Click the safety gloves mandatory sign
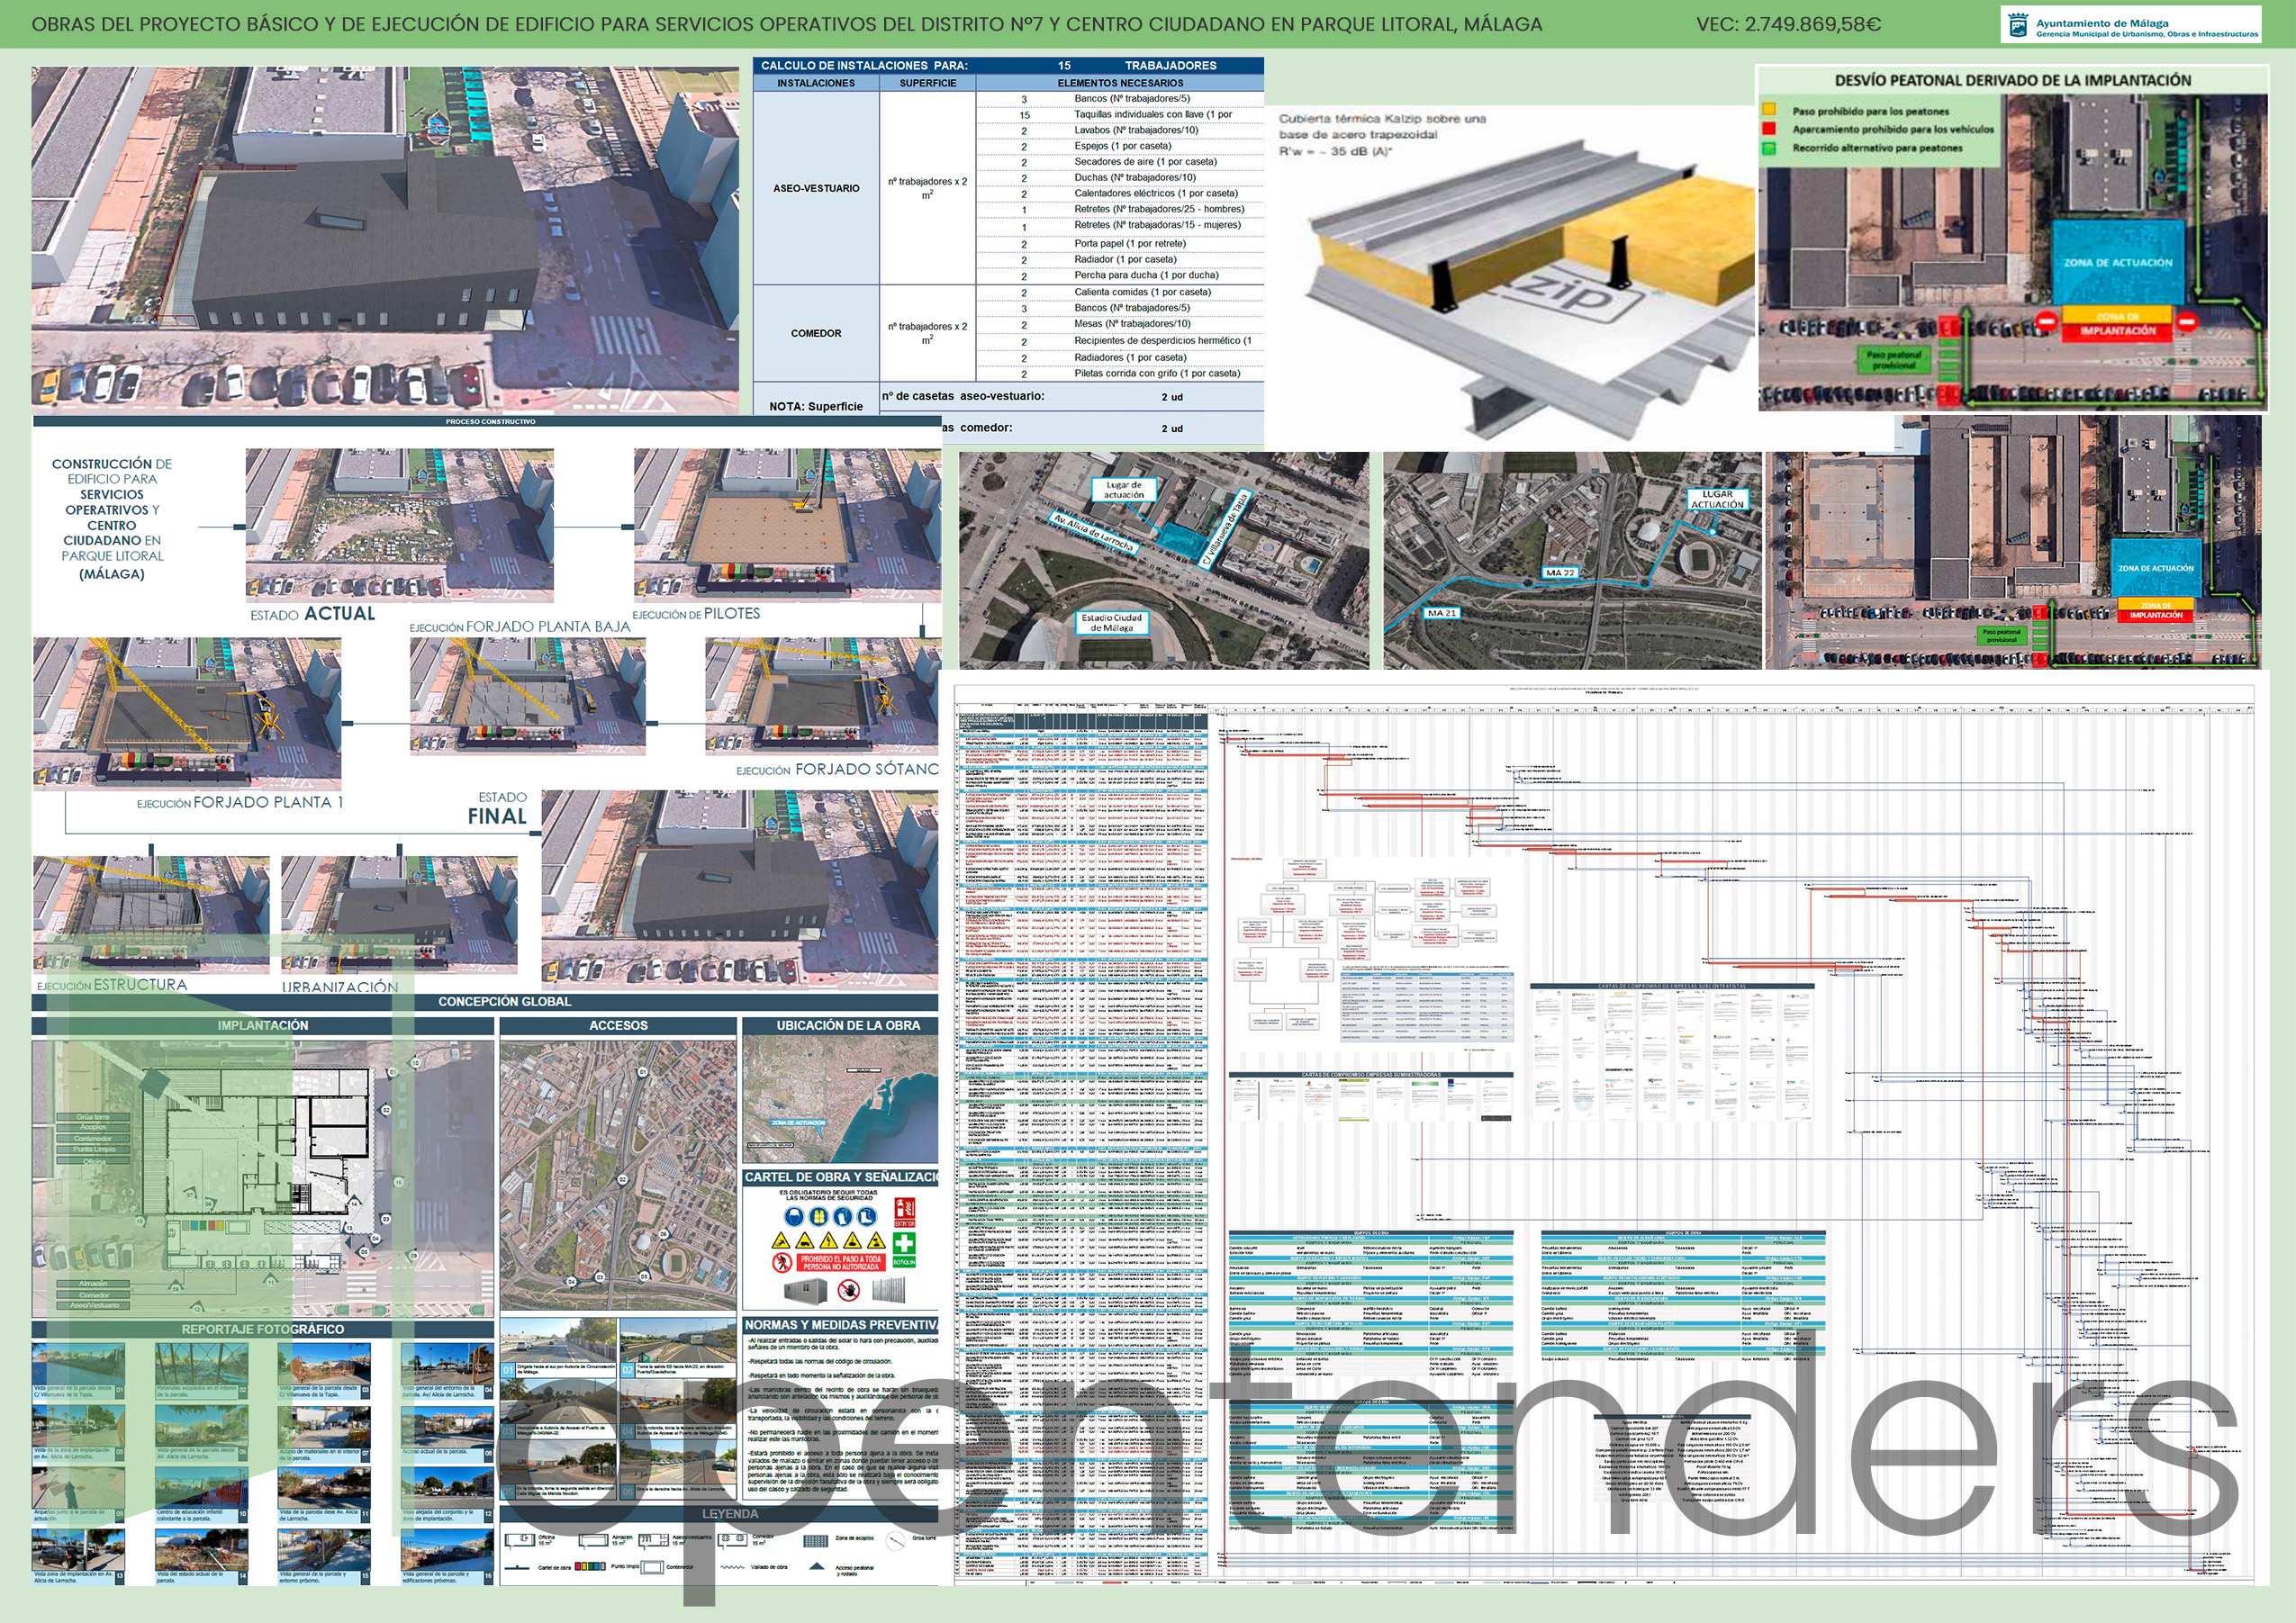Image resolution: width=2296 pixels, height=1623 pixels. (843, 1217)
